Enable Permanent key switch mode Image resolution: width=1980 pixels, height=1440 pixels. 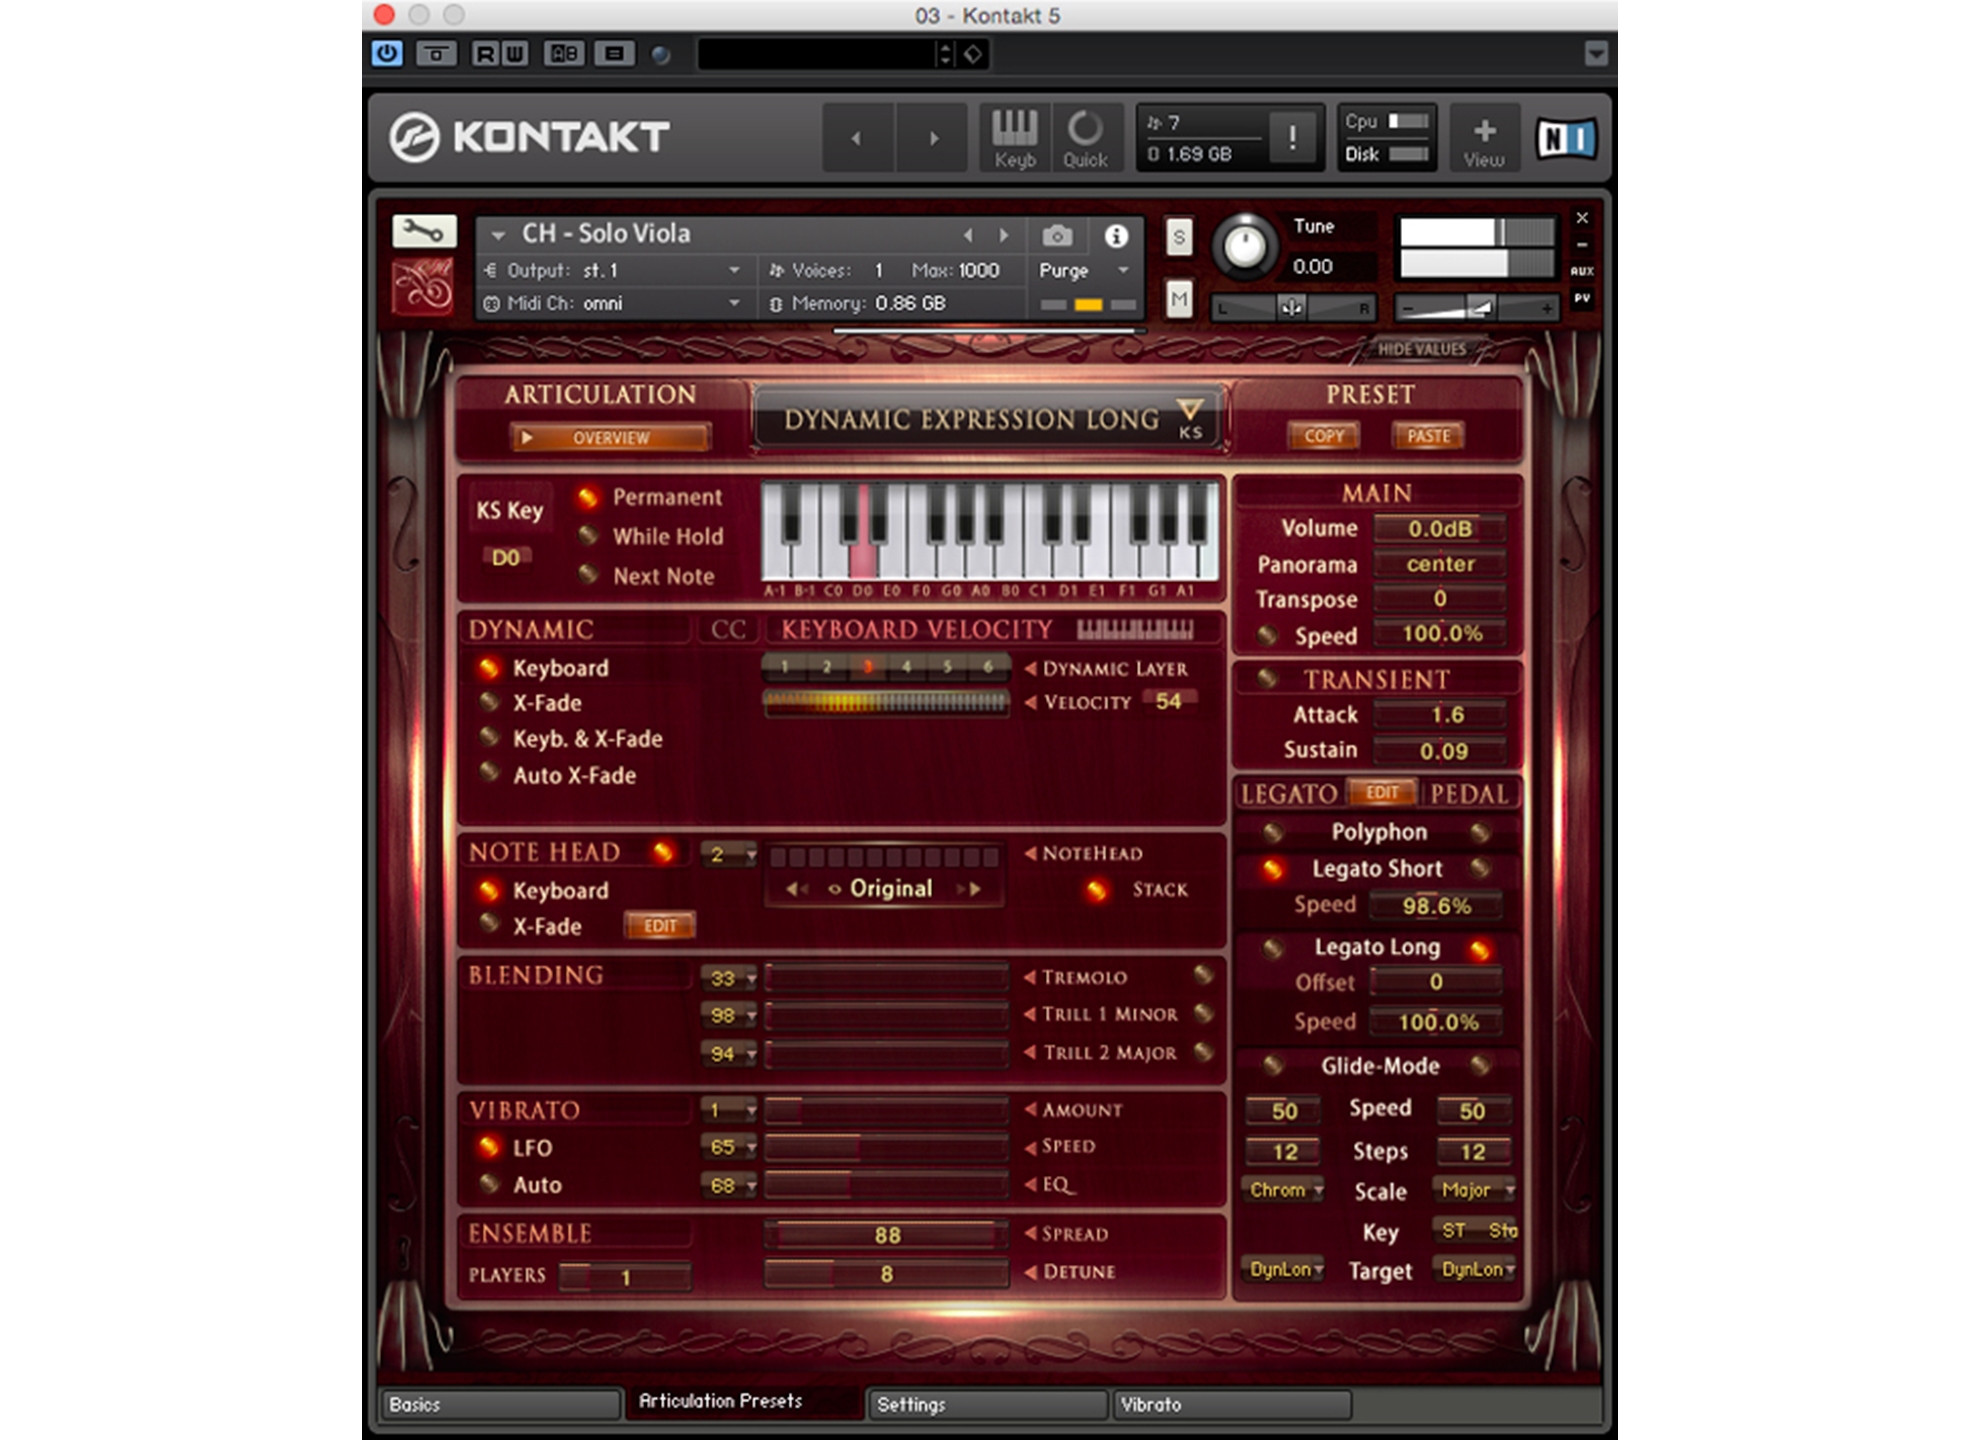click(x=588, y=497)
